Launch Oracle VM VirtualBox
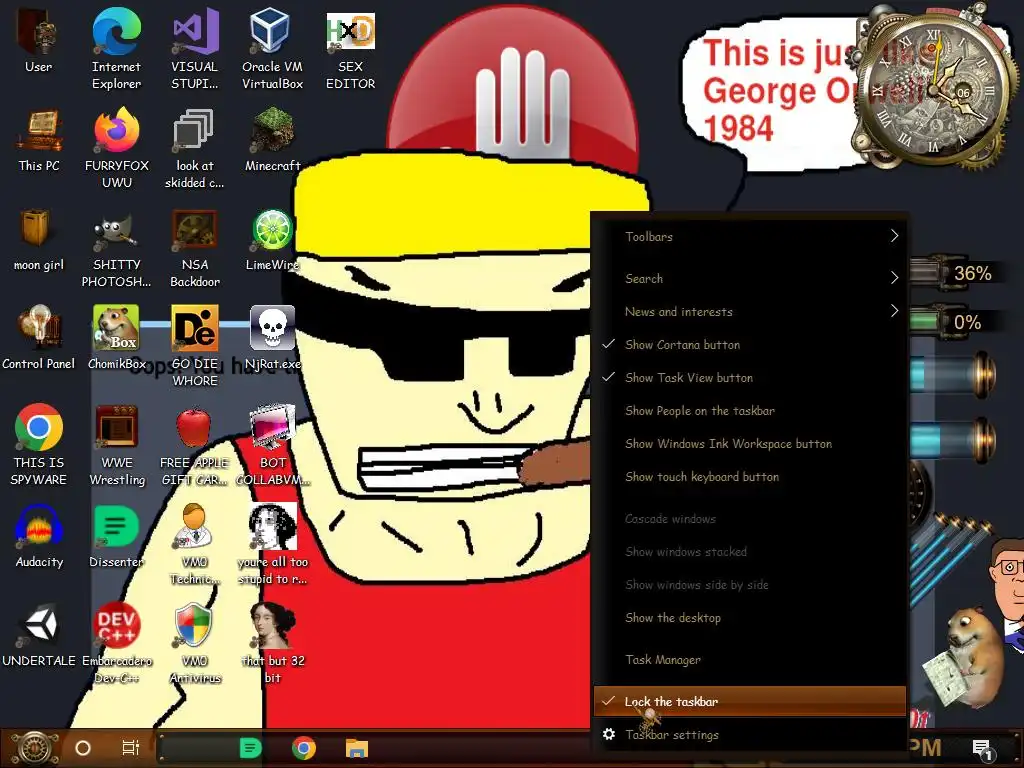1024x768 pixels. point(272,49)
